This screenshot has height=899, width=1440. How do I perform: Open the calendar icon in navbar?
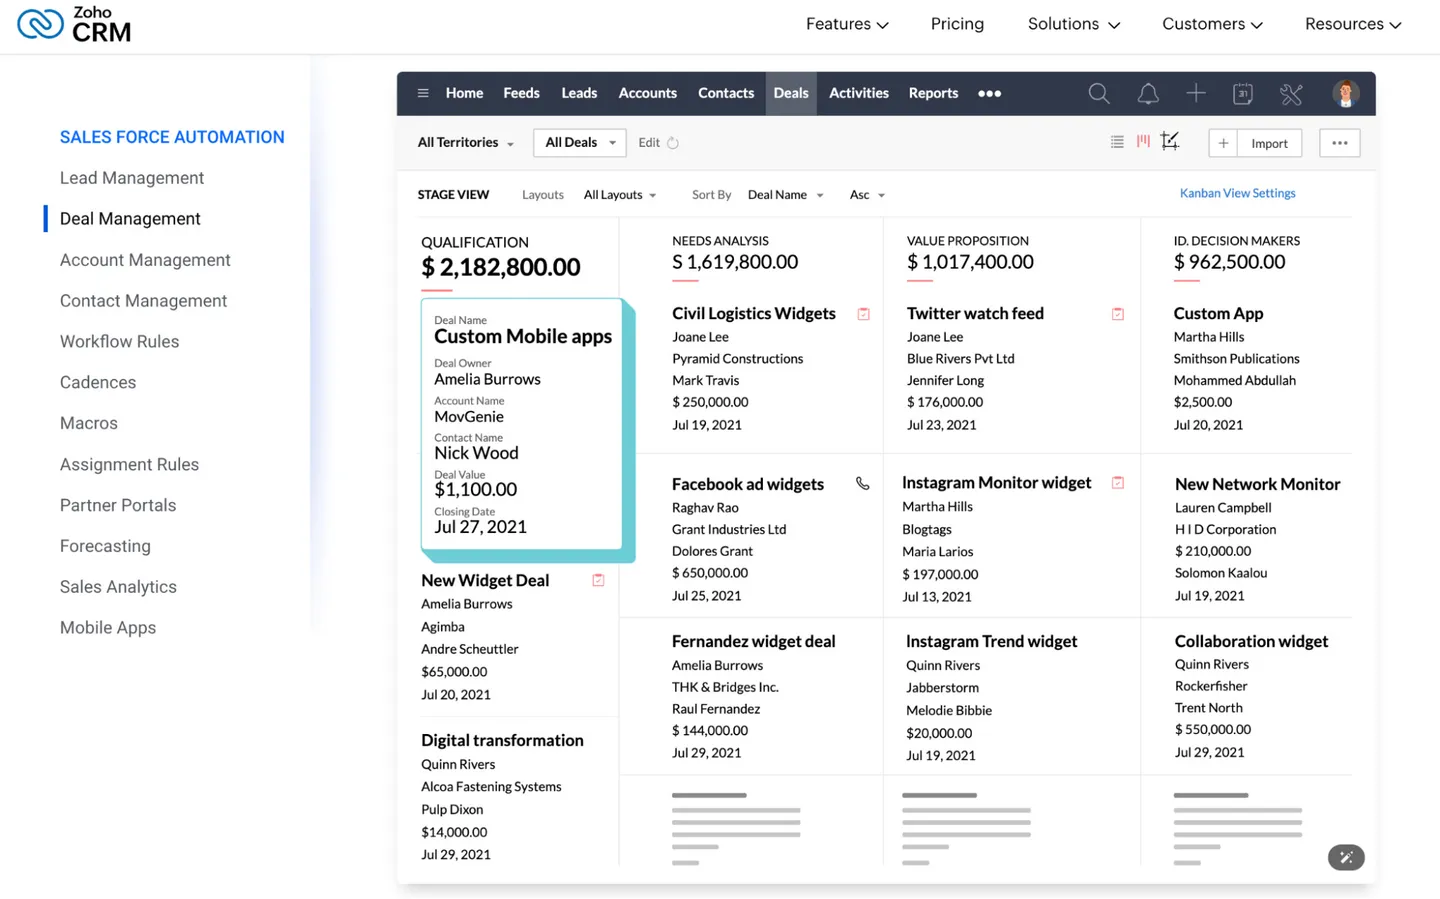pyautogui.click(x=1243, y=93)
